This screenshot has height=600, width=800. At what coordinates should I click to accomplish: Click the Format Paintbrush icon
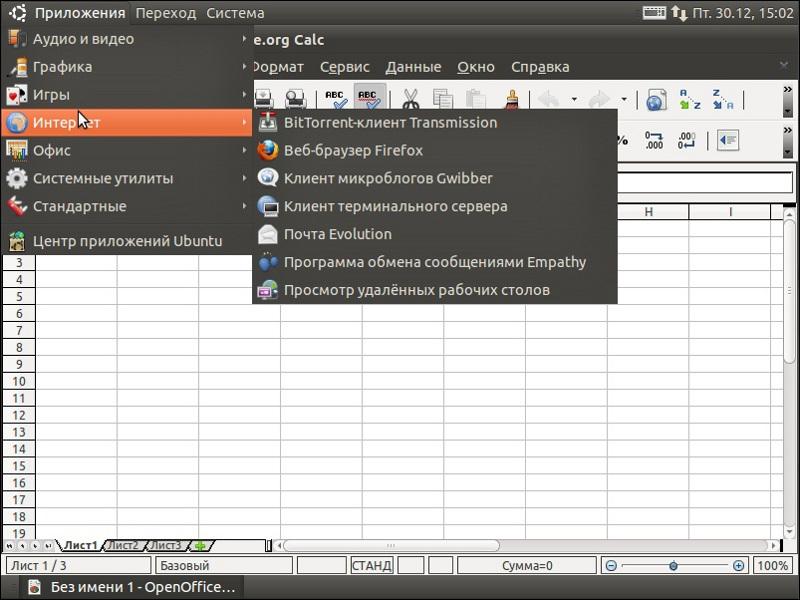tap(512, 99)
